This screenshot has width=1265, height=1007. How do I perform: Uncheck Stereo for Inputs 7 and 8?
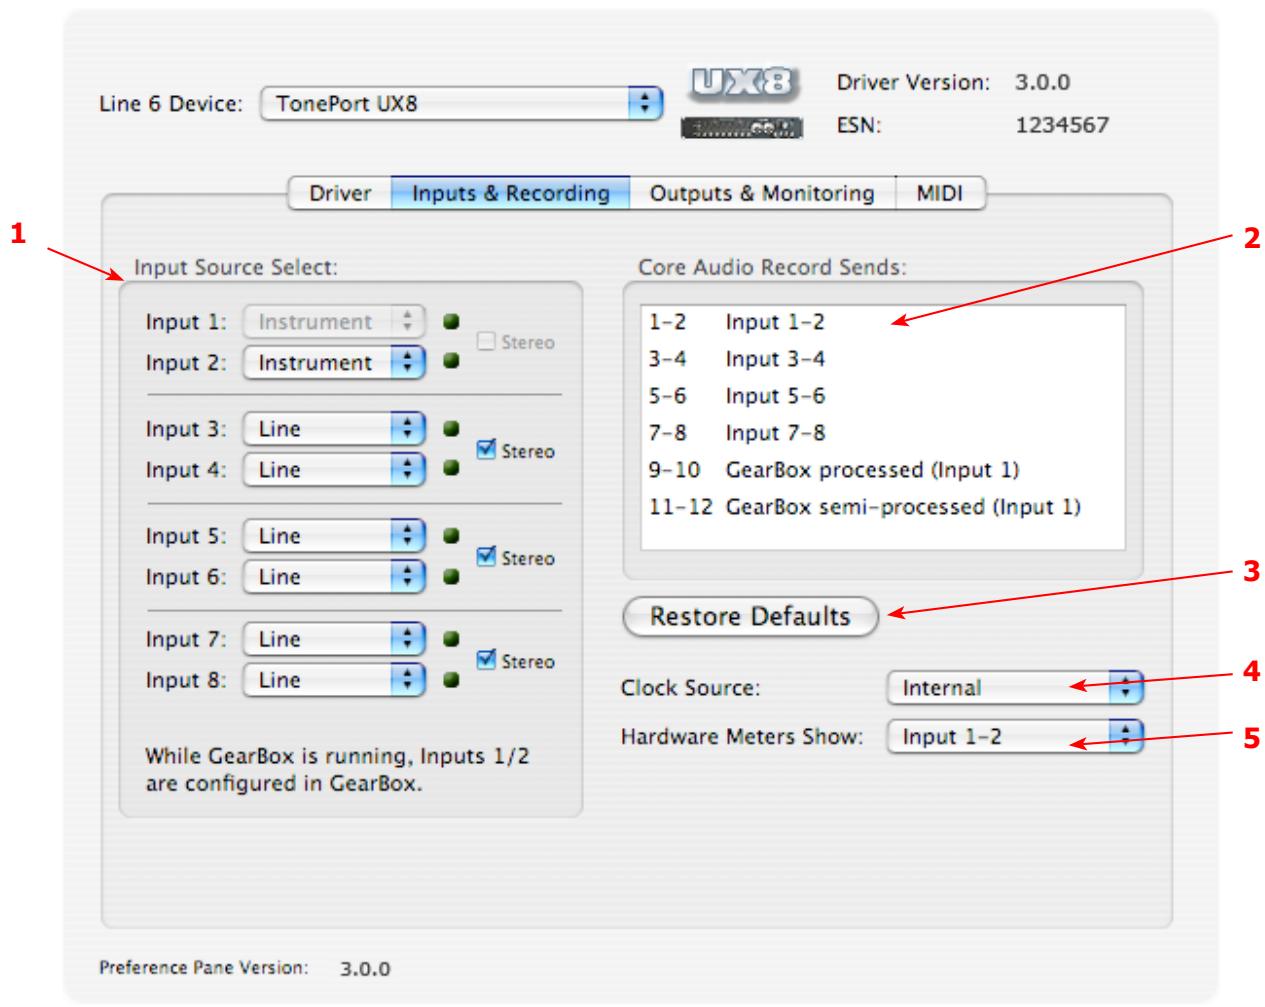click(487, 660)
